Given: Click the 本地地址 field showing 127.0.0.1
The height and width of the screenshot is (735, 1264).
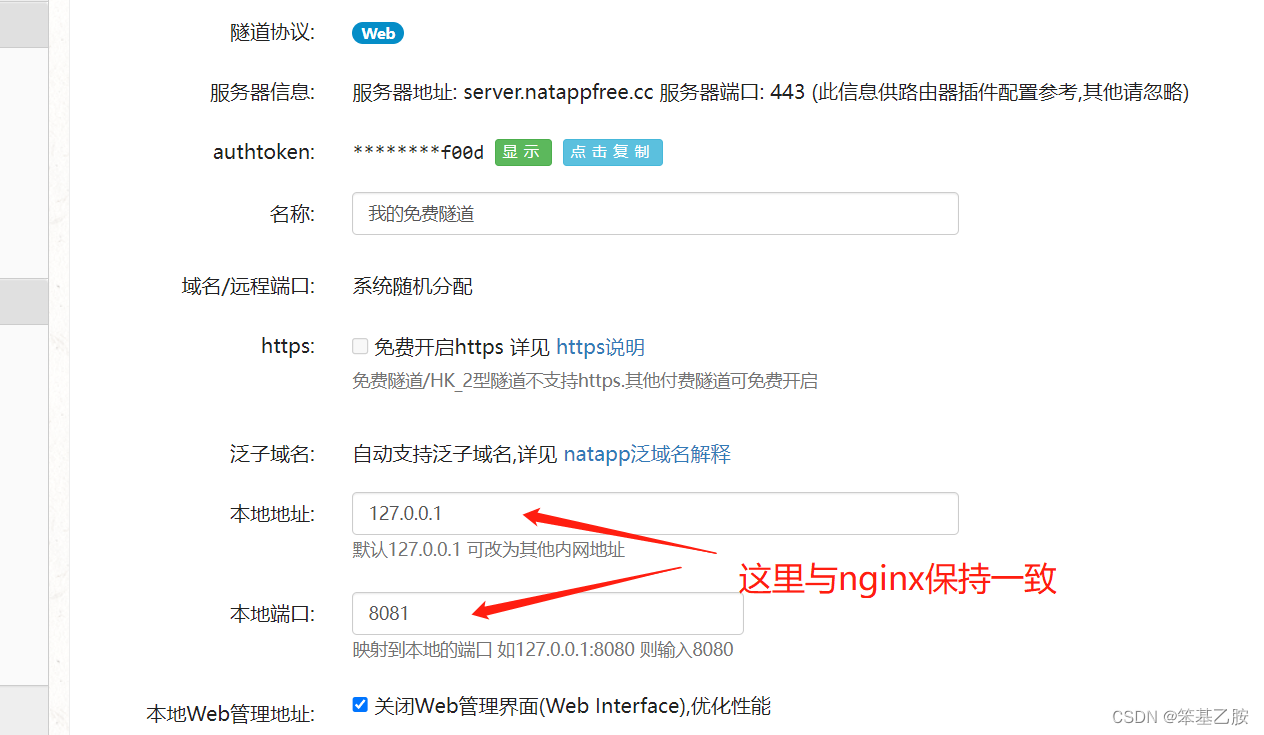Looking at the screenshot, I should [655, 513].
